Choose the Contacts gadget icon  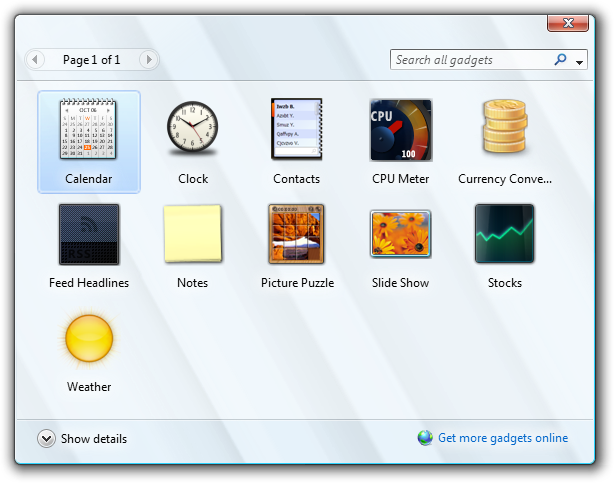tap(296, 129)
